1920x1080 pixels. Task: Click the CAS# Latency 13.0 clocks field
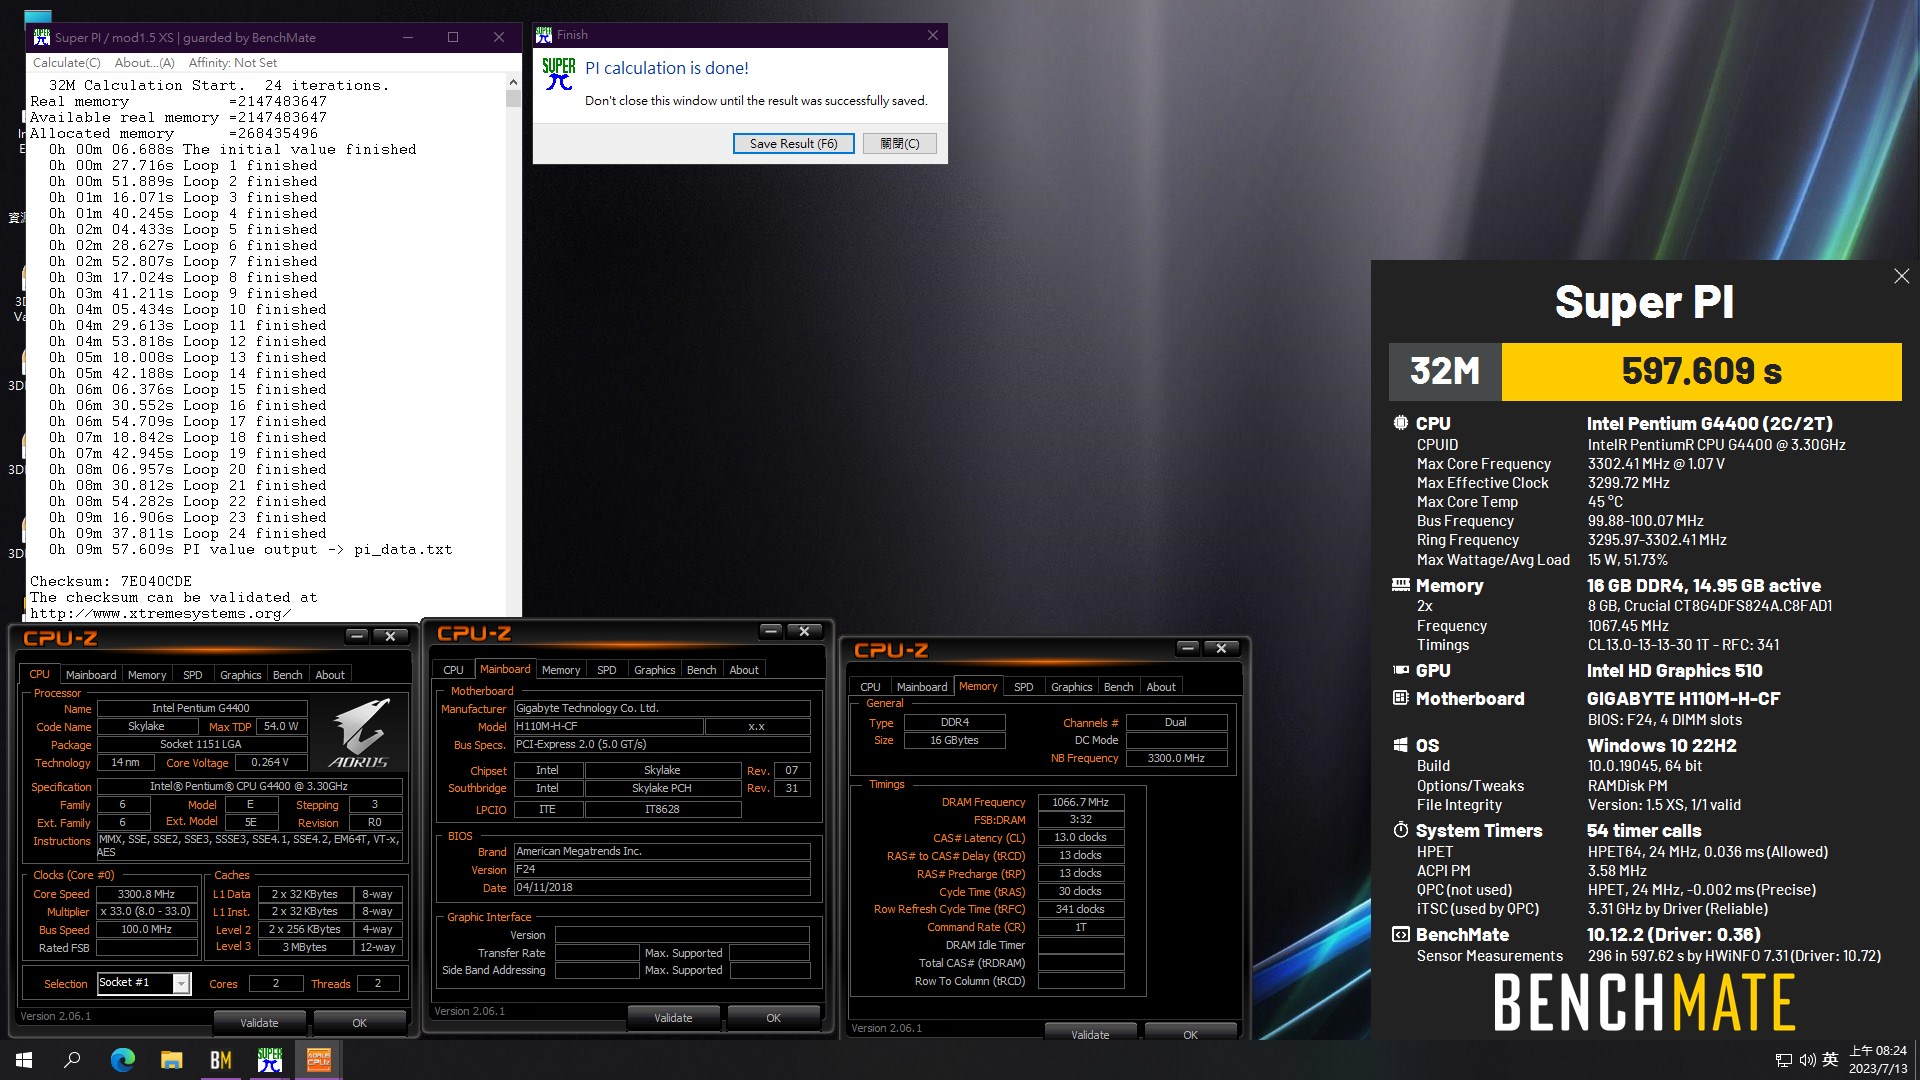[x=1081, y=837]
